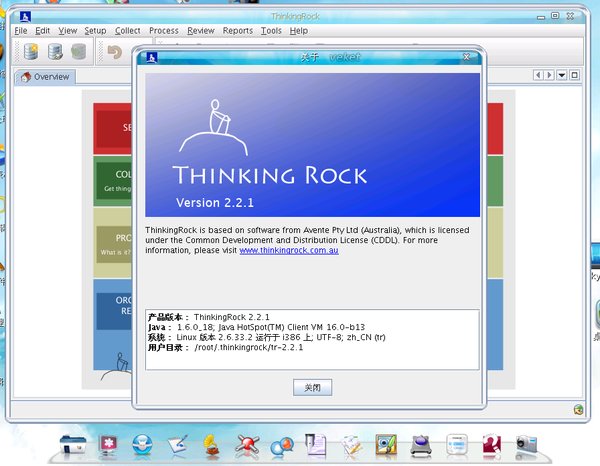The image size is (600, 466).
Task: Click the Thinking Rock splash banner image
Action: (x=312, y=140)
